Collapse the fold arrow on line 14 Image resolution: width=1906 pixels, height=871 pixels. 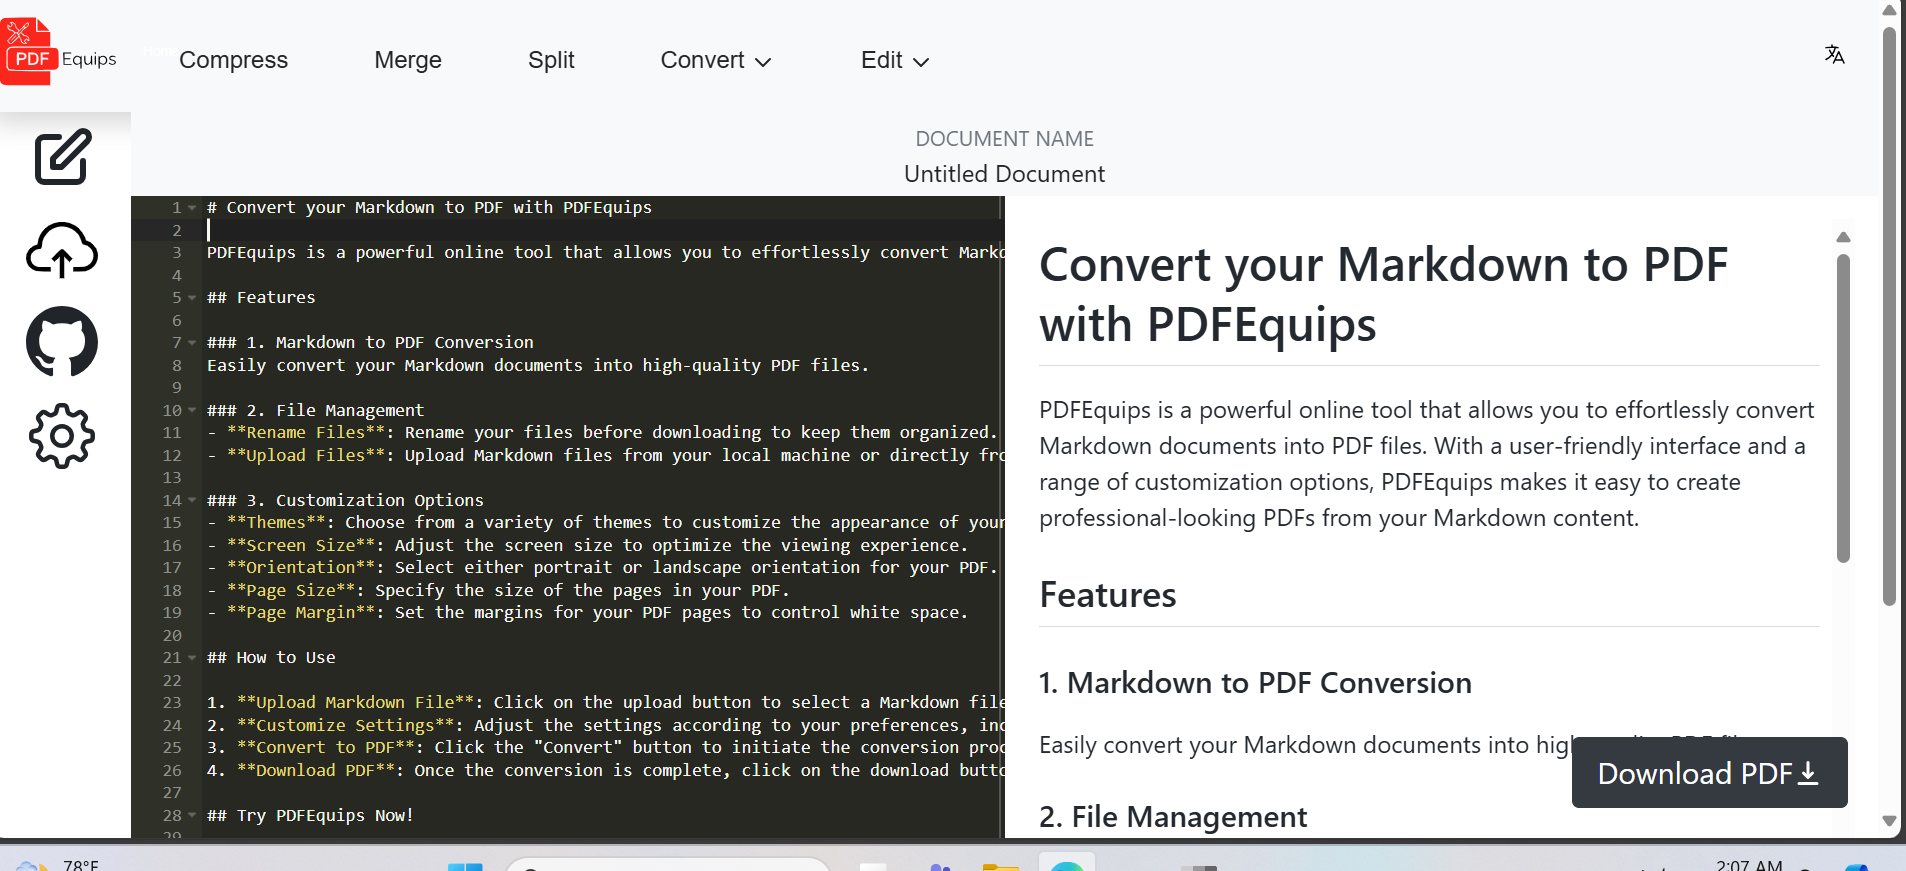192,501
